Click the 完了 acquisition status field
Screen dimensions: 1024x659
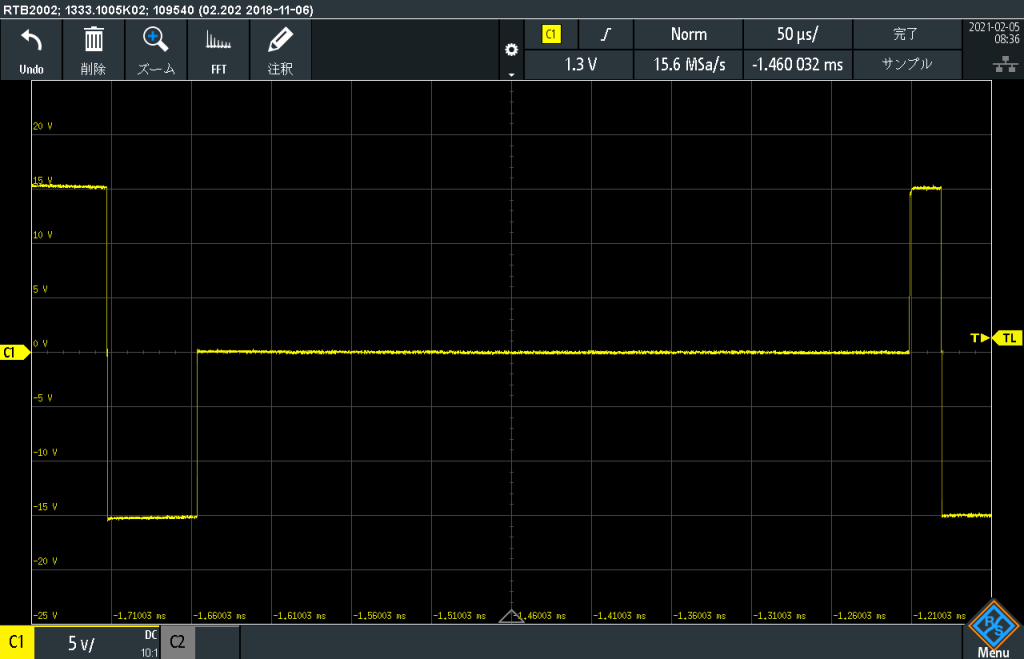click(906, 35)
